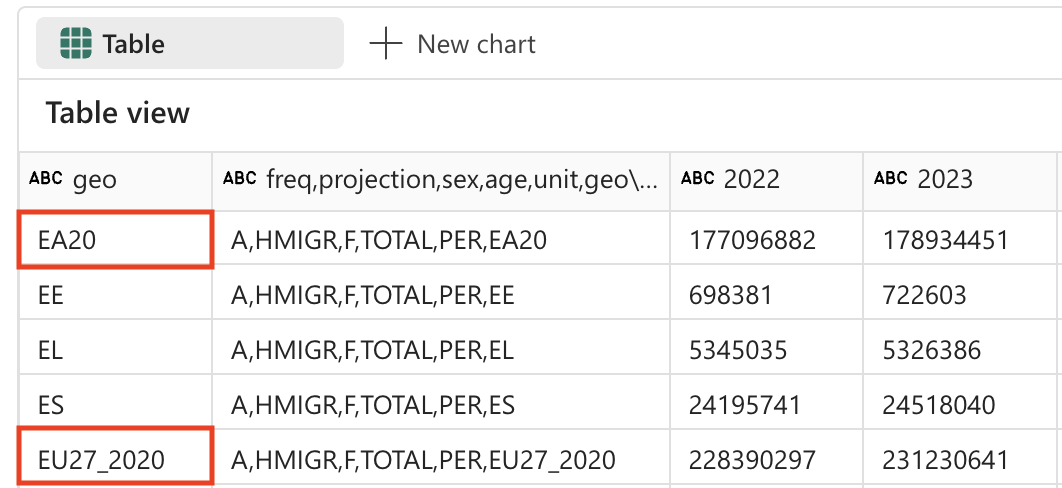Select the EE geo cell
This screenshot has width=1062, height=488.
(x=115, y=294)
